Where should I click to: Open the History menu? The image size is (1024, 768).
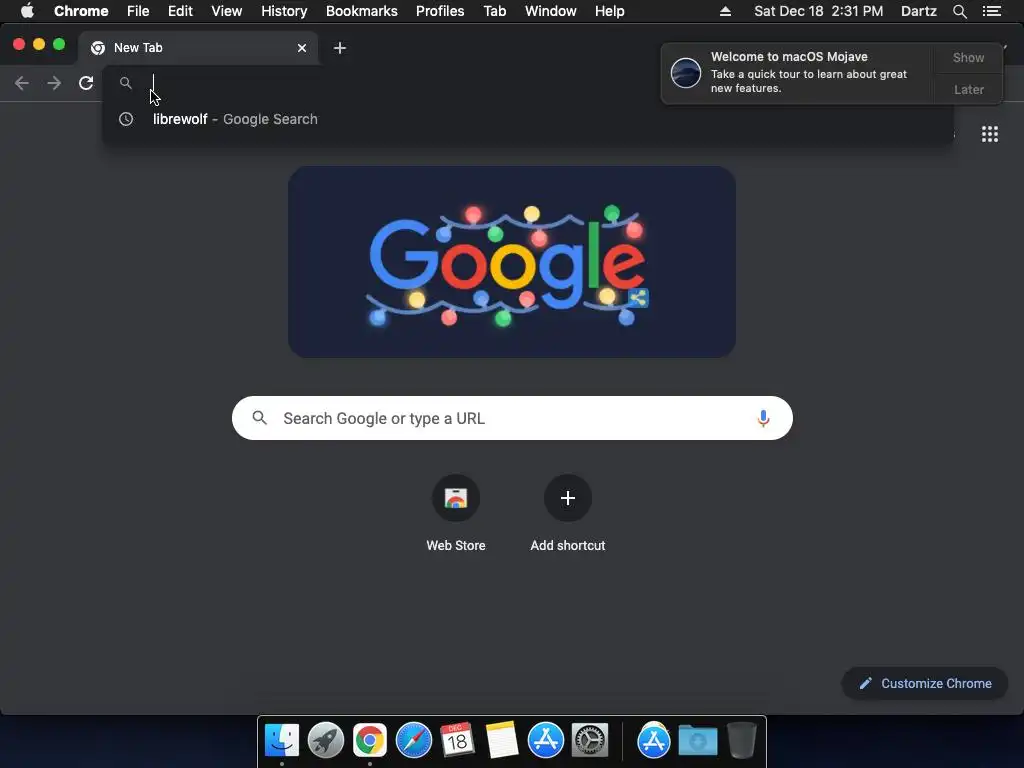284,11
